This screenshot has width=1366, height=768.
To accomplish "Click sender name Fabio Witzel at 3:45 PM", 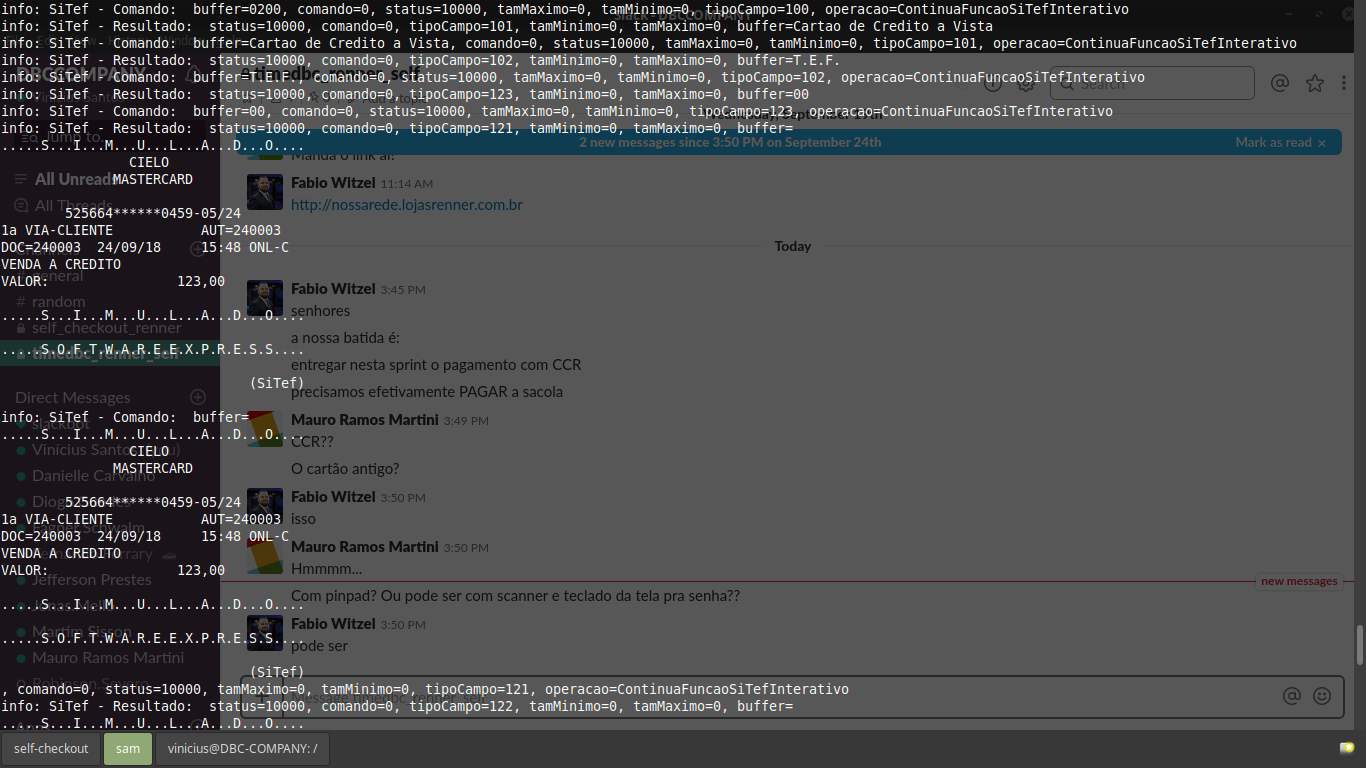I will coord(333,289).
